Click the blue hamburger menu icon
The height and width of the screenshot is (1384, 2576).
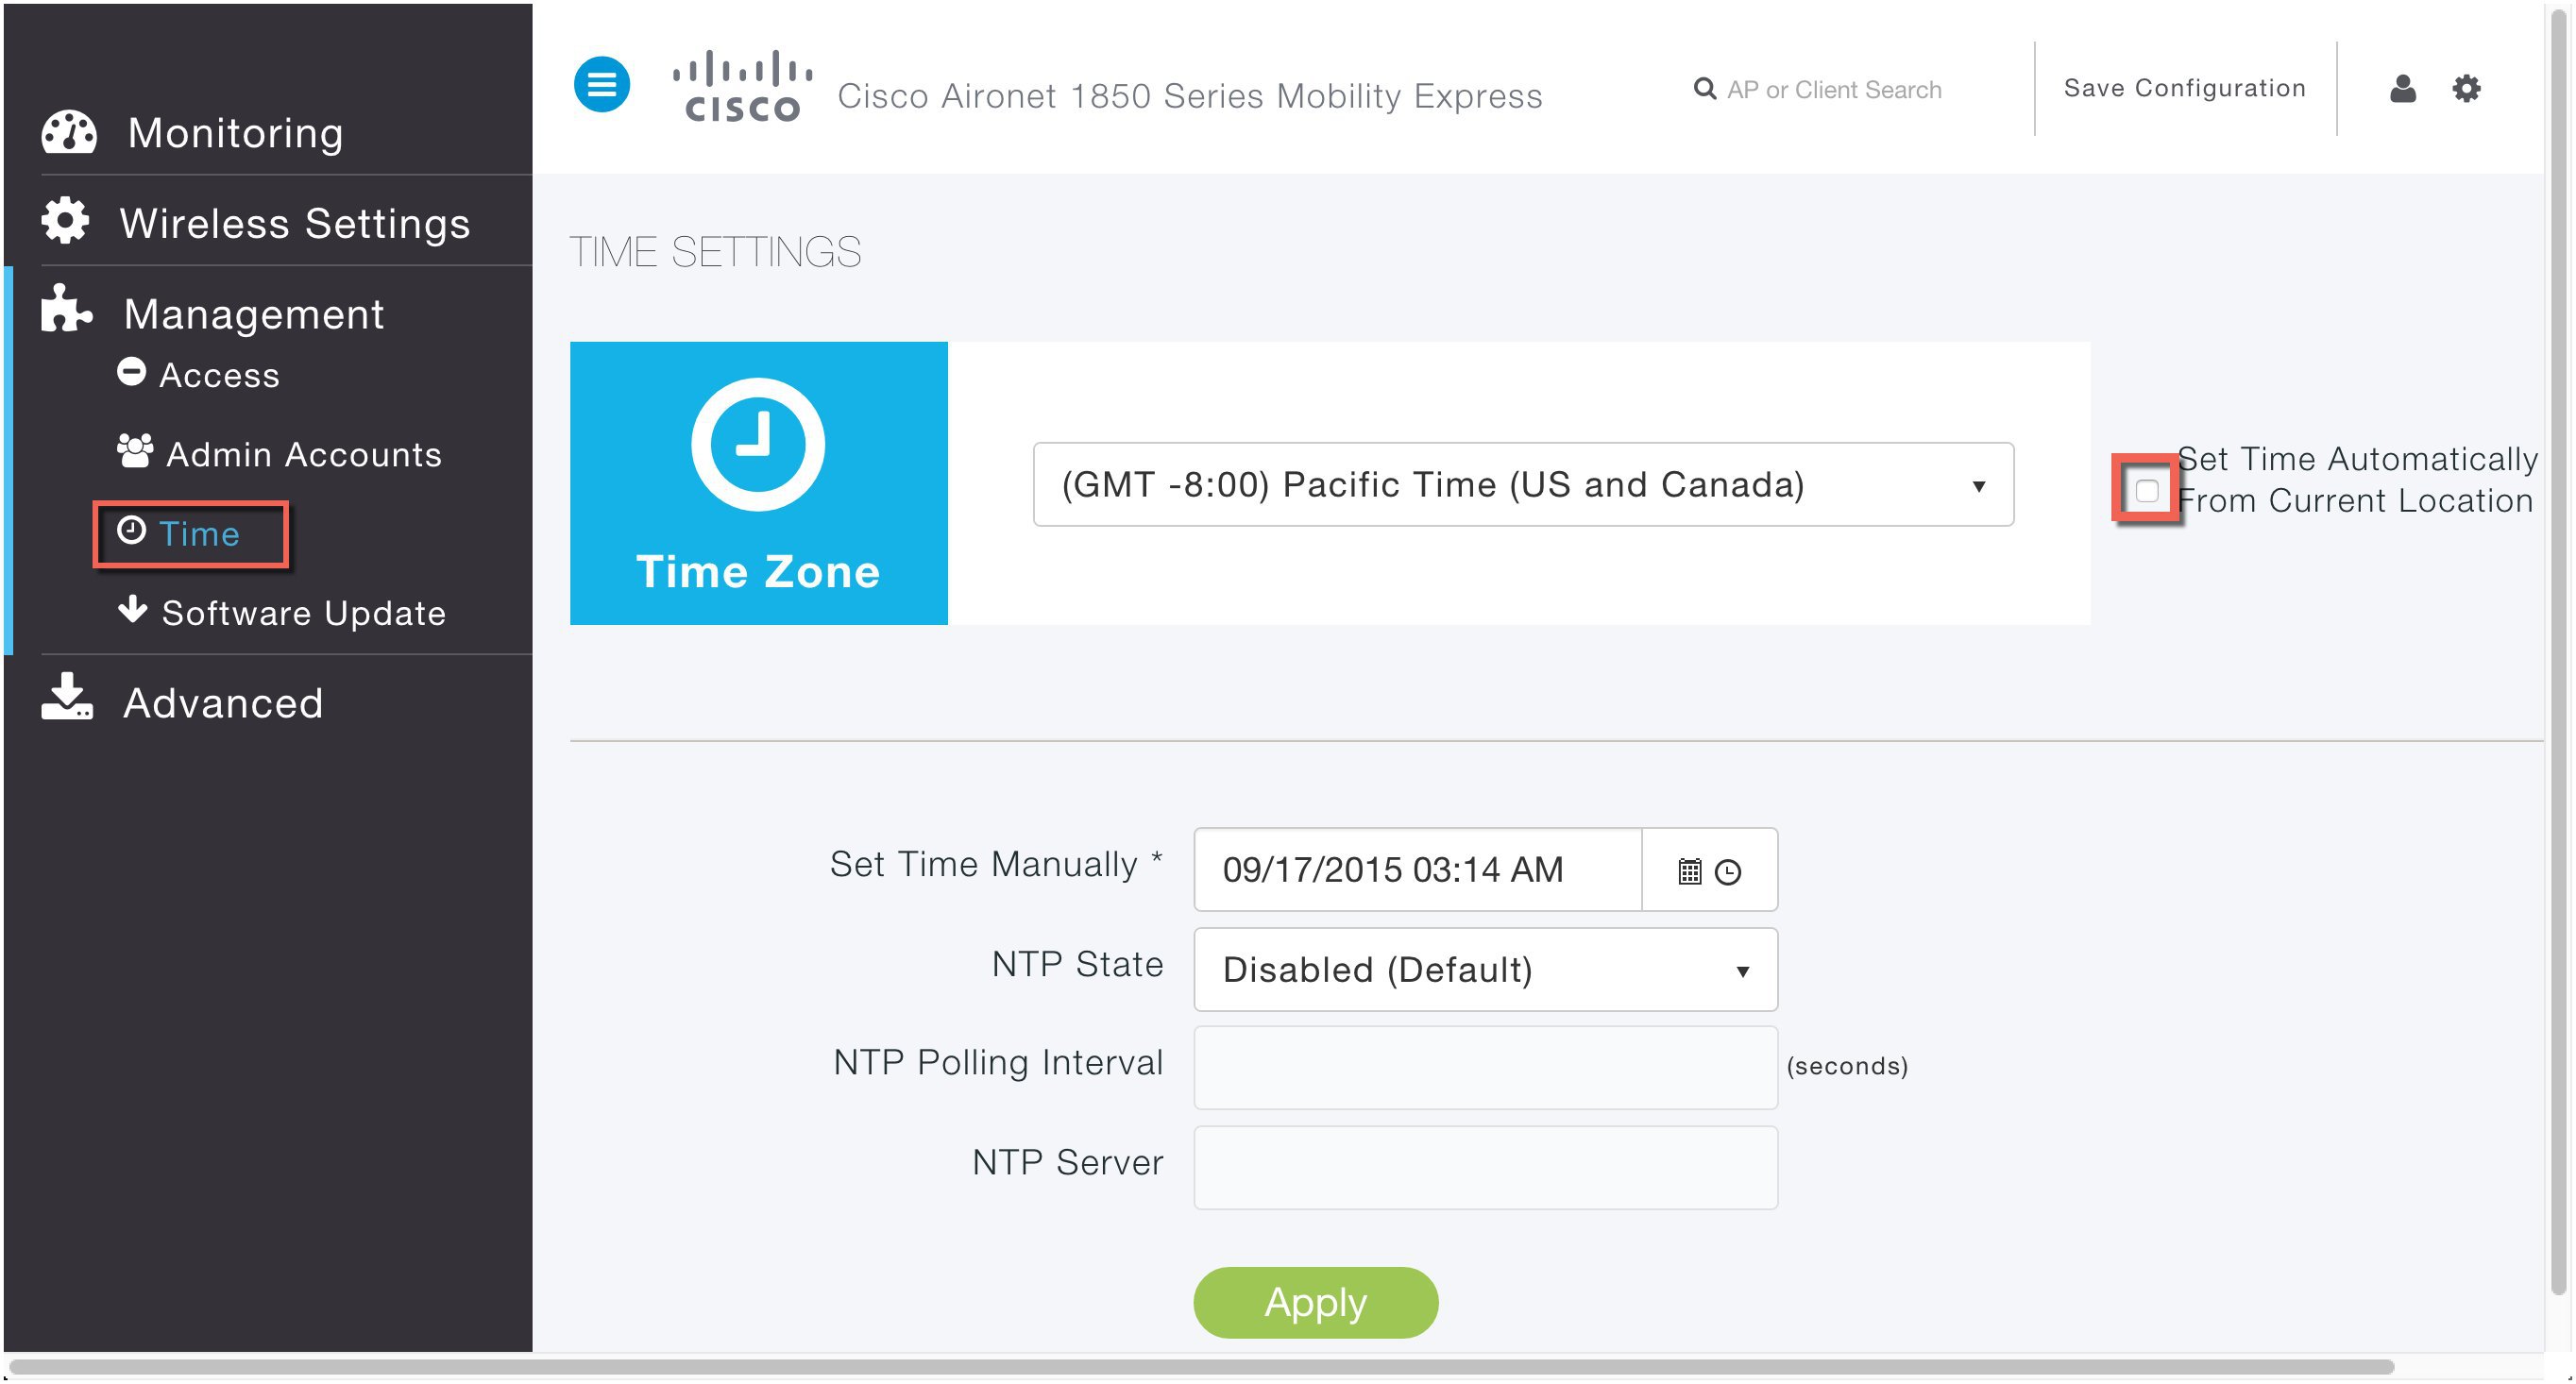(x=601, y=85)
